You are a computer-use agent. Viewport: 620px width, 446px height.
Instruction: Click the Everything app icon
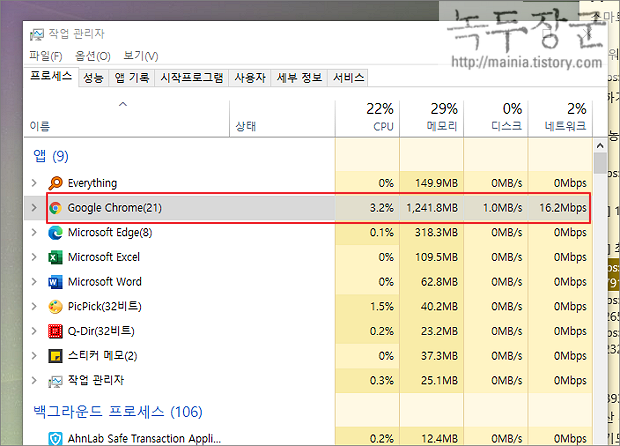click(x=55, y=183)
